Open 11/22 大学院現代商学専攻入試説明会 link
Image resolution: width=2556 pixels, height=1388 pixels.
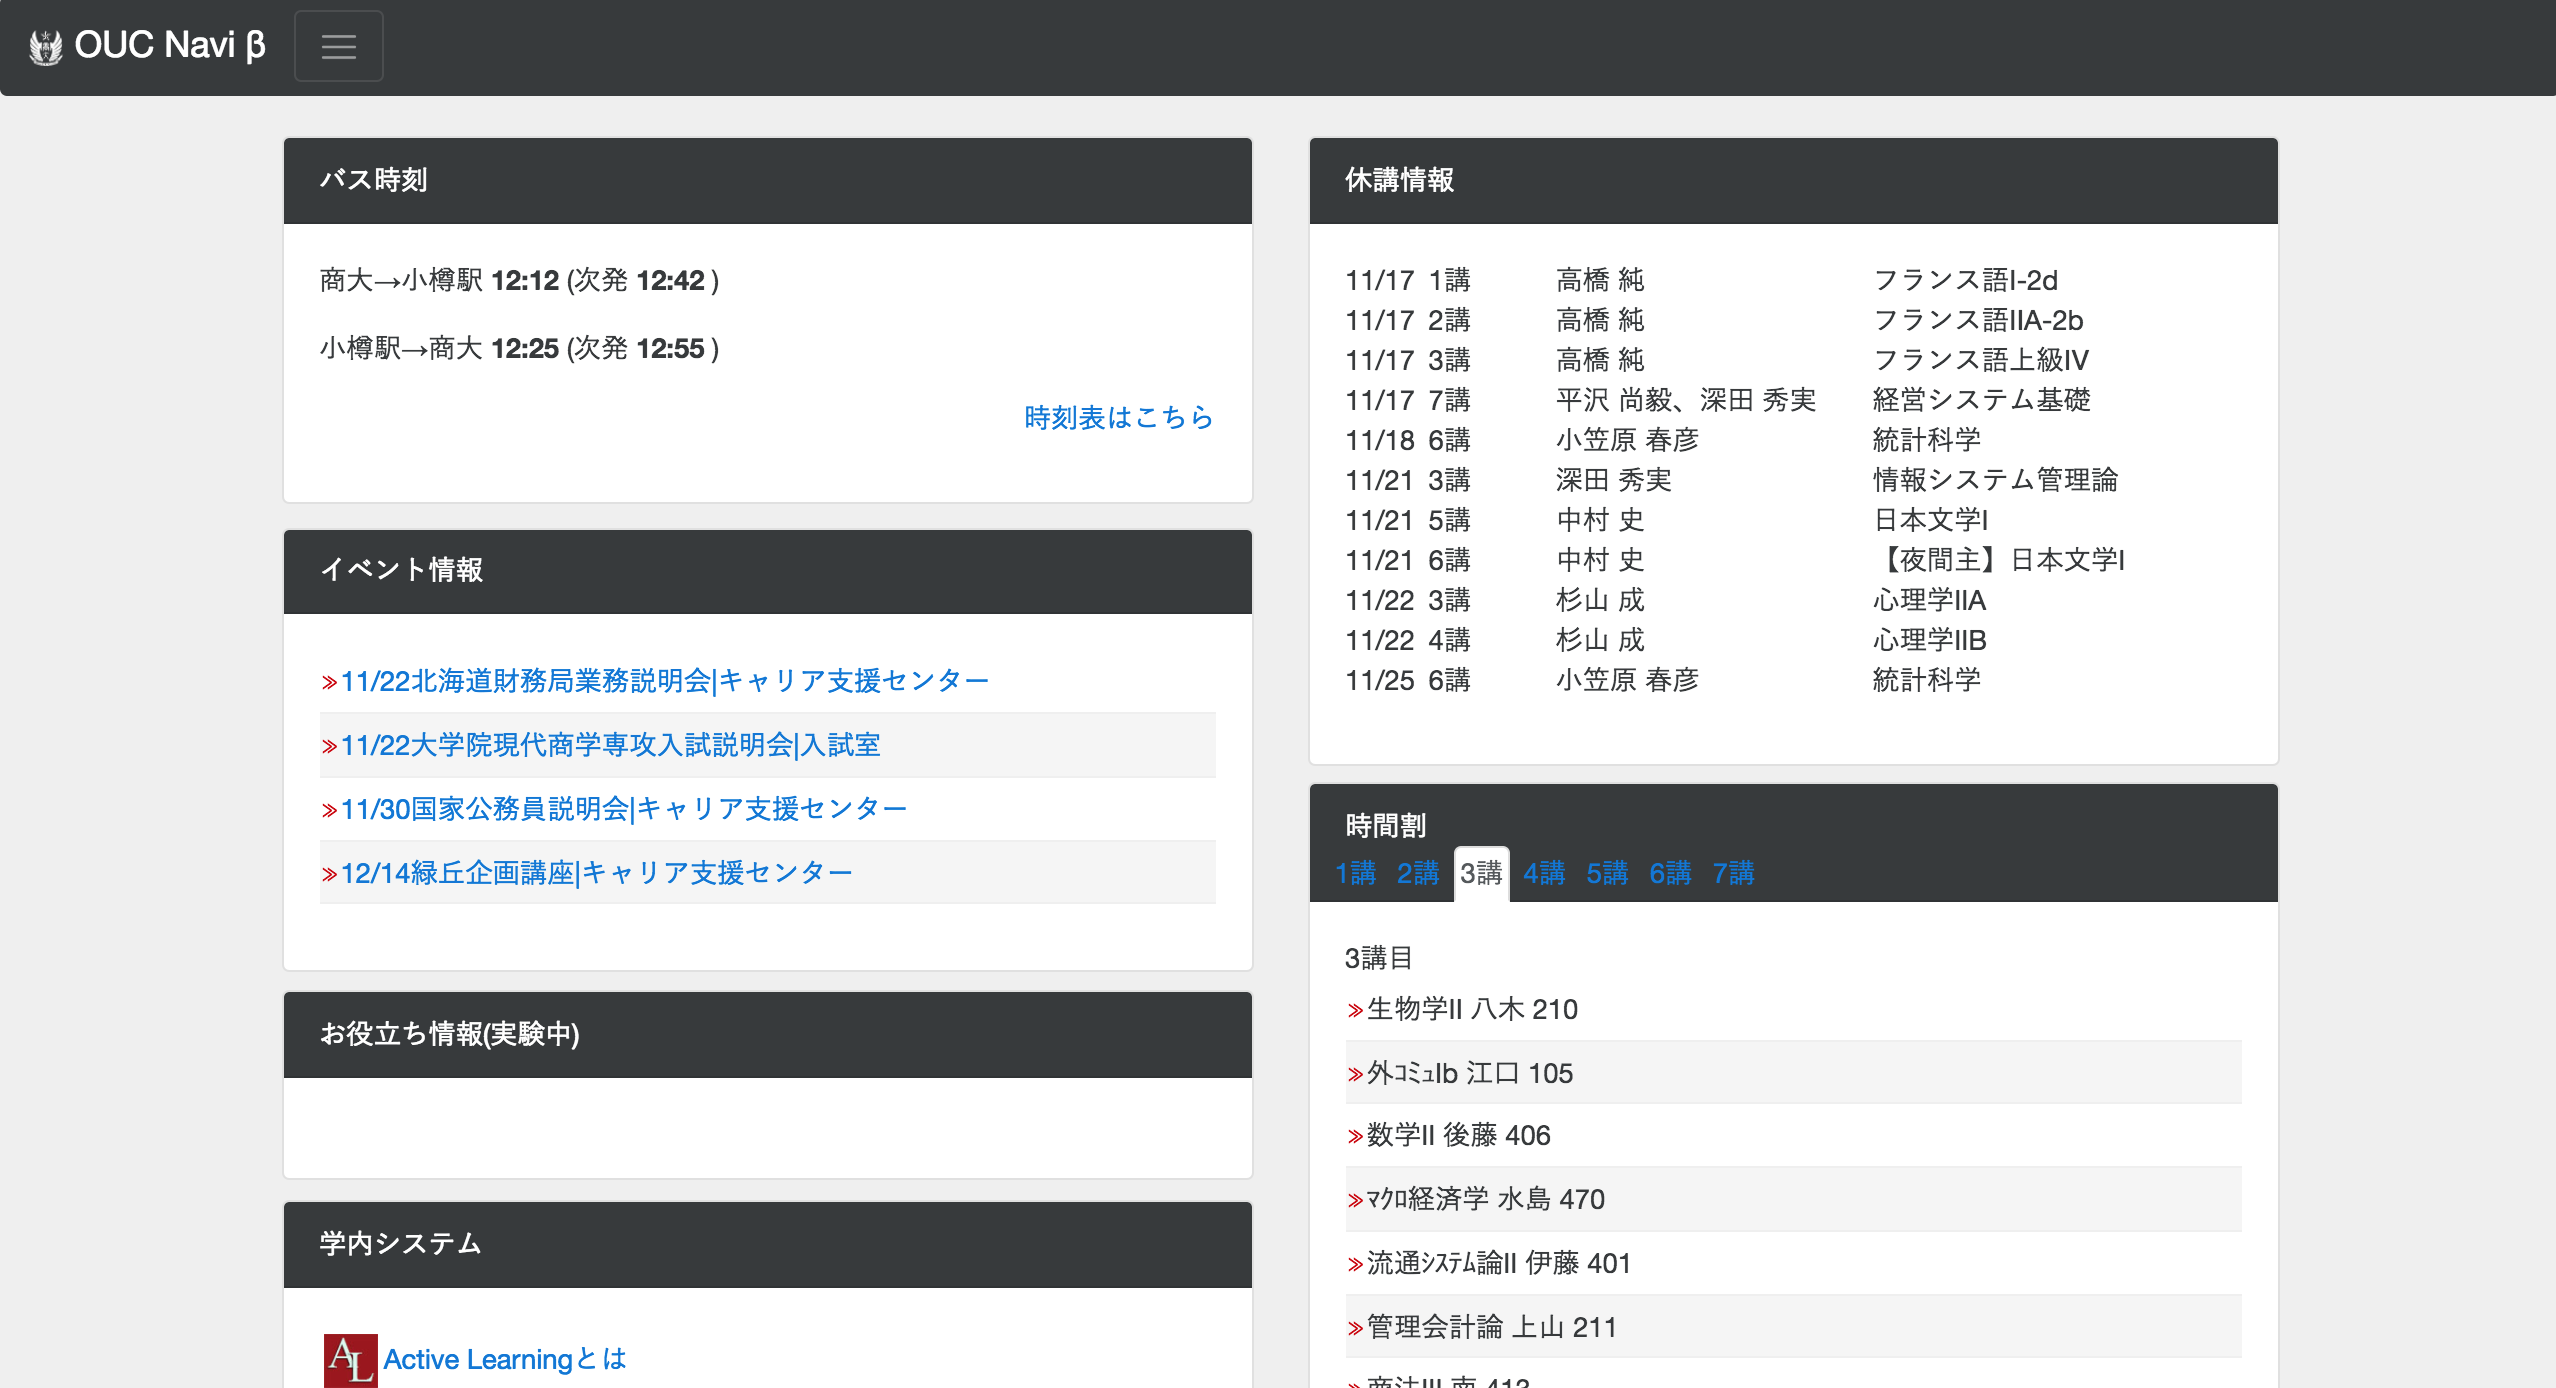tap(610, 745)
